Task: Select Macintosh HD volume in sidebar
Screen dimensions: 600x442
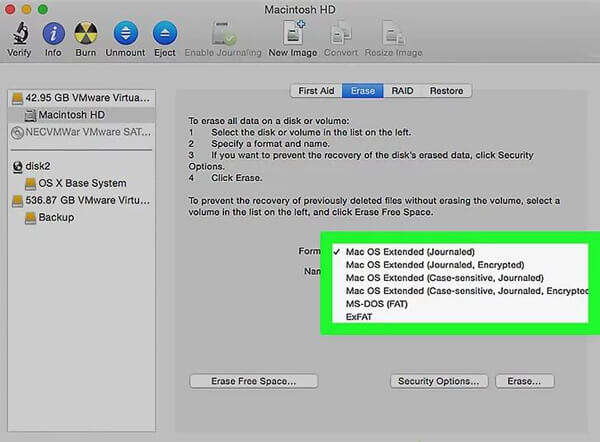Action: point(73,115)
